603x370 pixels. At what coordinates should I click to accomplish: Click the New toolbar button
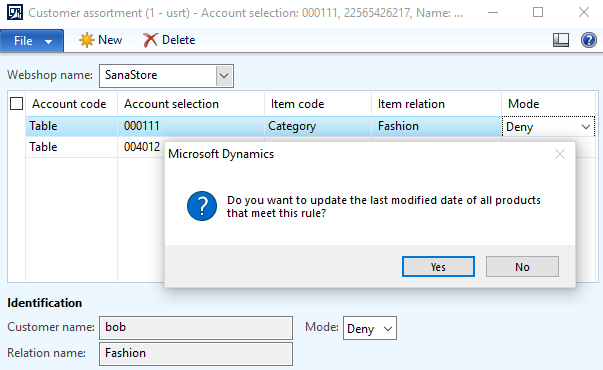[x=100, y=40]
